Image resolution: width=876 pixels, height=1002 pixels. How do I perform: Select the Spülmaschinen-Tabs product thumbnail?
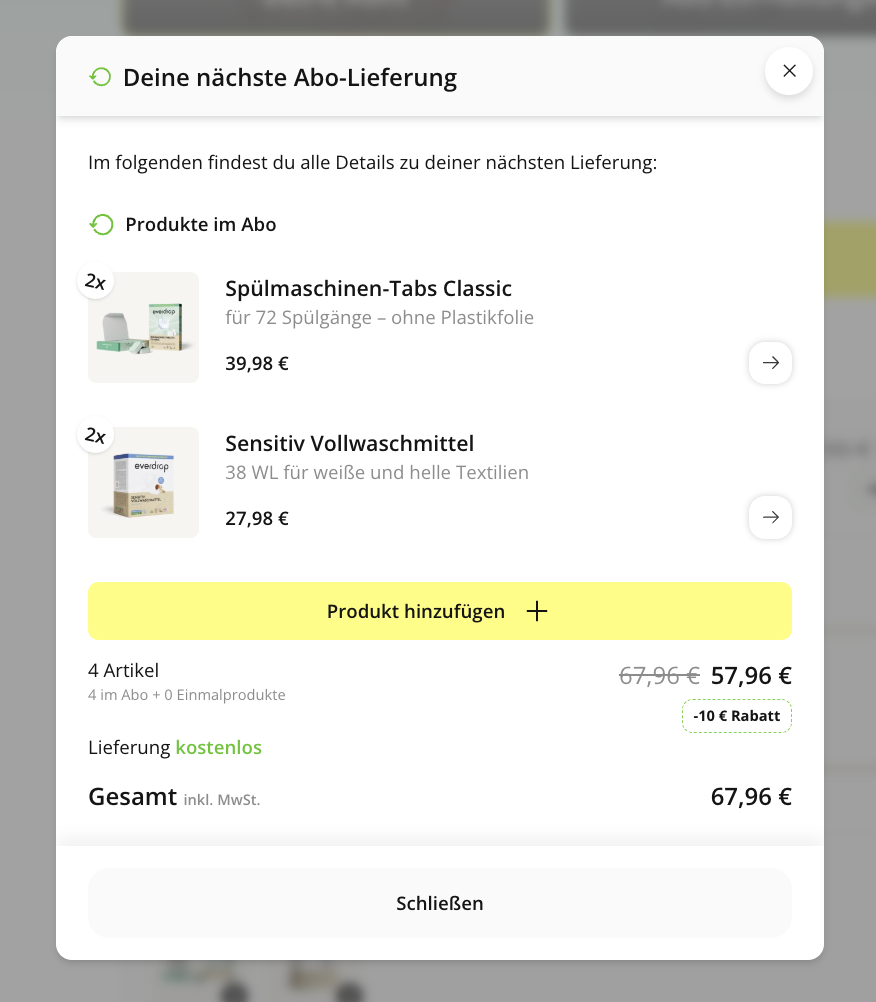click(x=144, y=328)
